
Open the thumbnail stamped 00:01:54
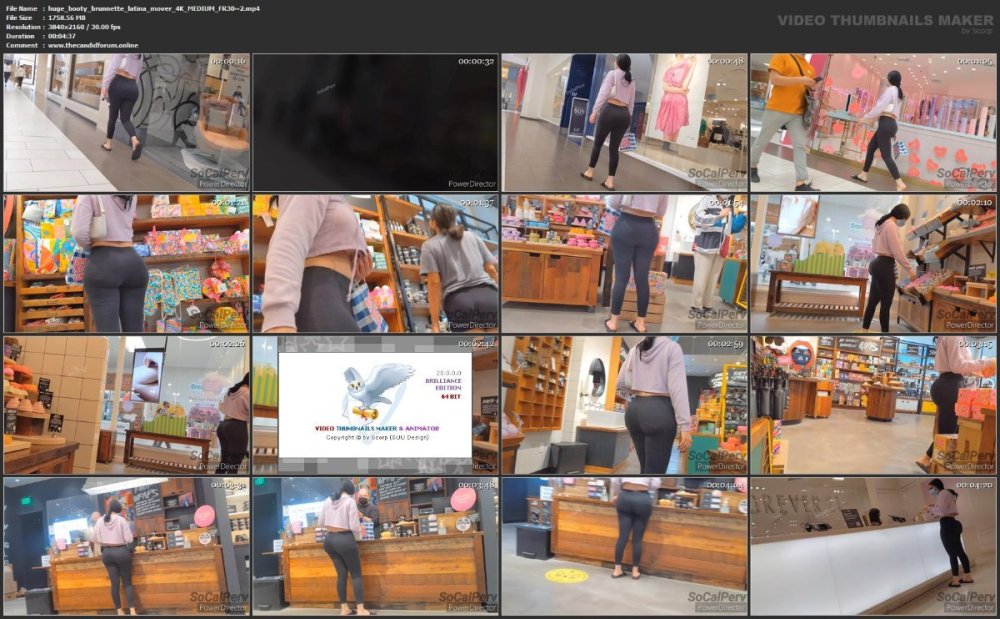pyautogui.click(x=624, y=264)
